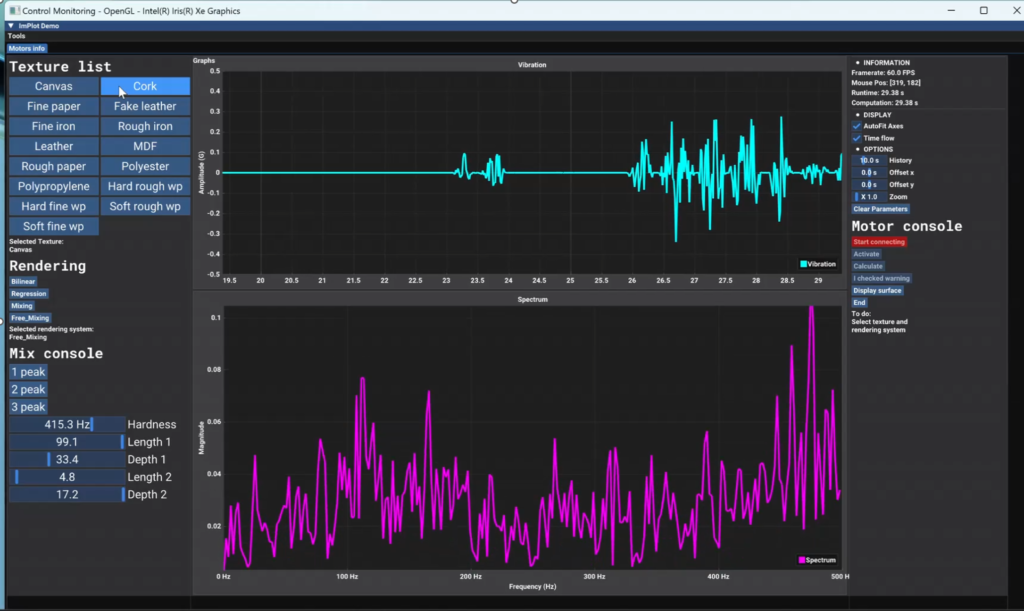This screenshot has width=1024, height=611.
Task: Choose the Free_Mixing rendering system
Action: [30, 318]
